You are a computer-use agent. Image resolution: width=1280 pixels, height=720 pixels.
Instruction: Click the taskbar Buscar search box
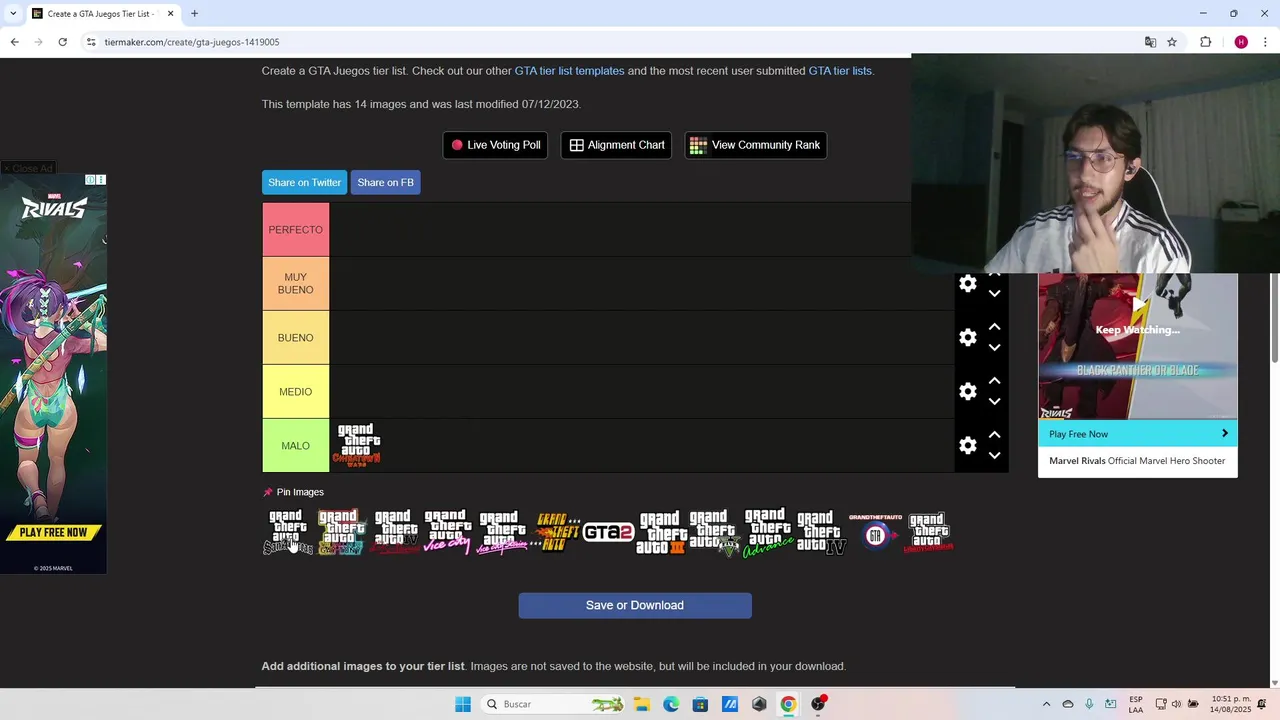555,704
